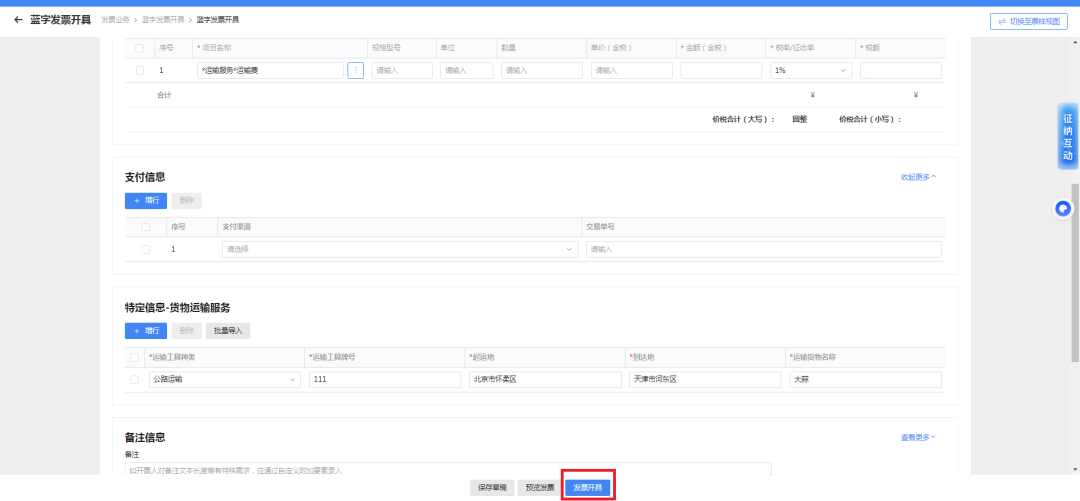Tick the header checkbox in 货物运输服务 table
This screenshot has width=1080, height=501.
pyautogui.click(x=134, y=357)
